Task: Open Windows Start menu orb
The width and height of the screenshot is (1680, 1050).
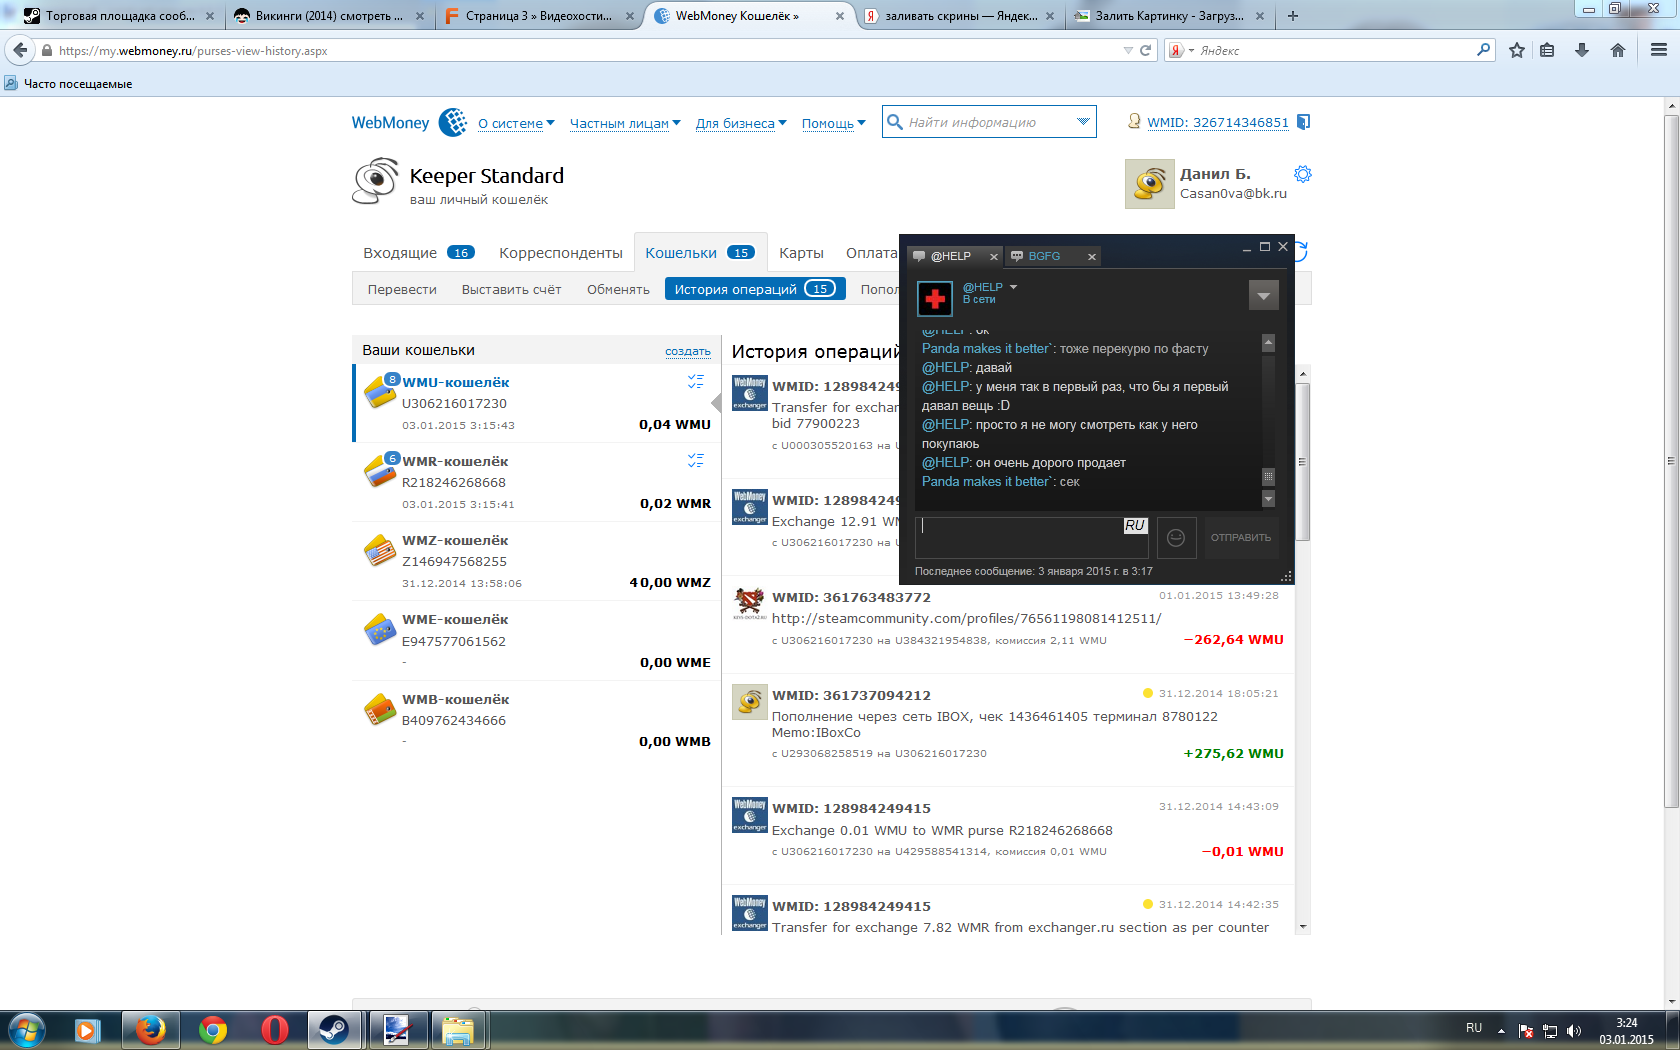Action: pyautogui.click(x=27, y=1029)
